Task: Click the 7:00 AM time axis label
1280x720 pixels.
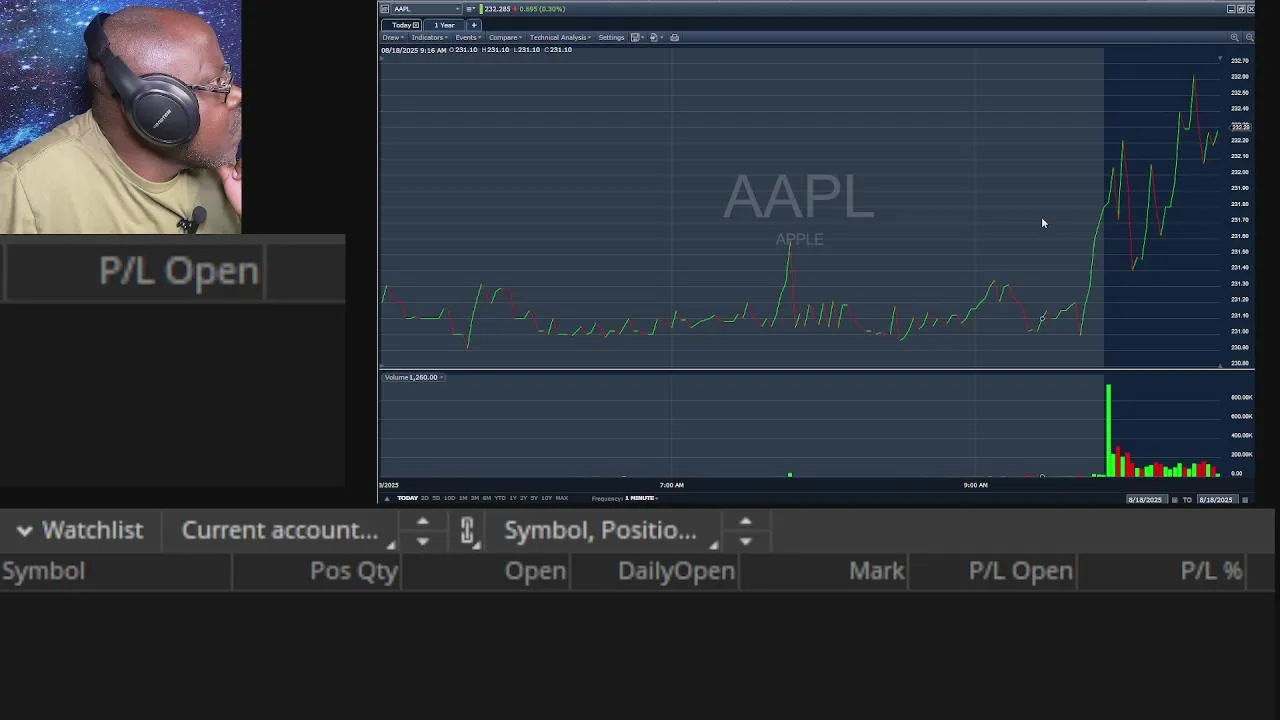Action: (671, 485)
